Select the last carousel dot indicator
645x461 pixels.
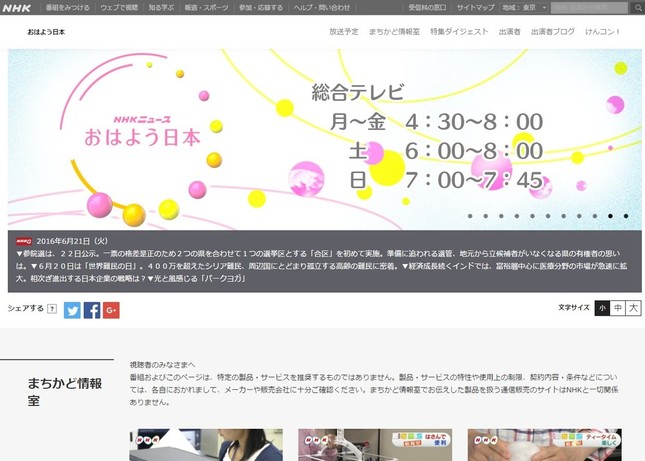pos(626,215)
